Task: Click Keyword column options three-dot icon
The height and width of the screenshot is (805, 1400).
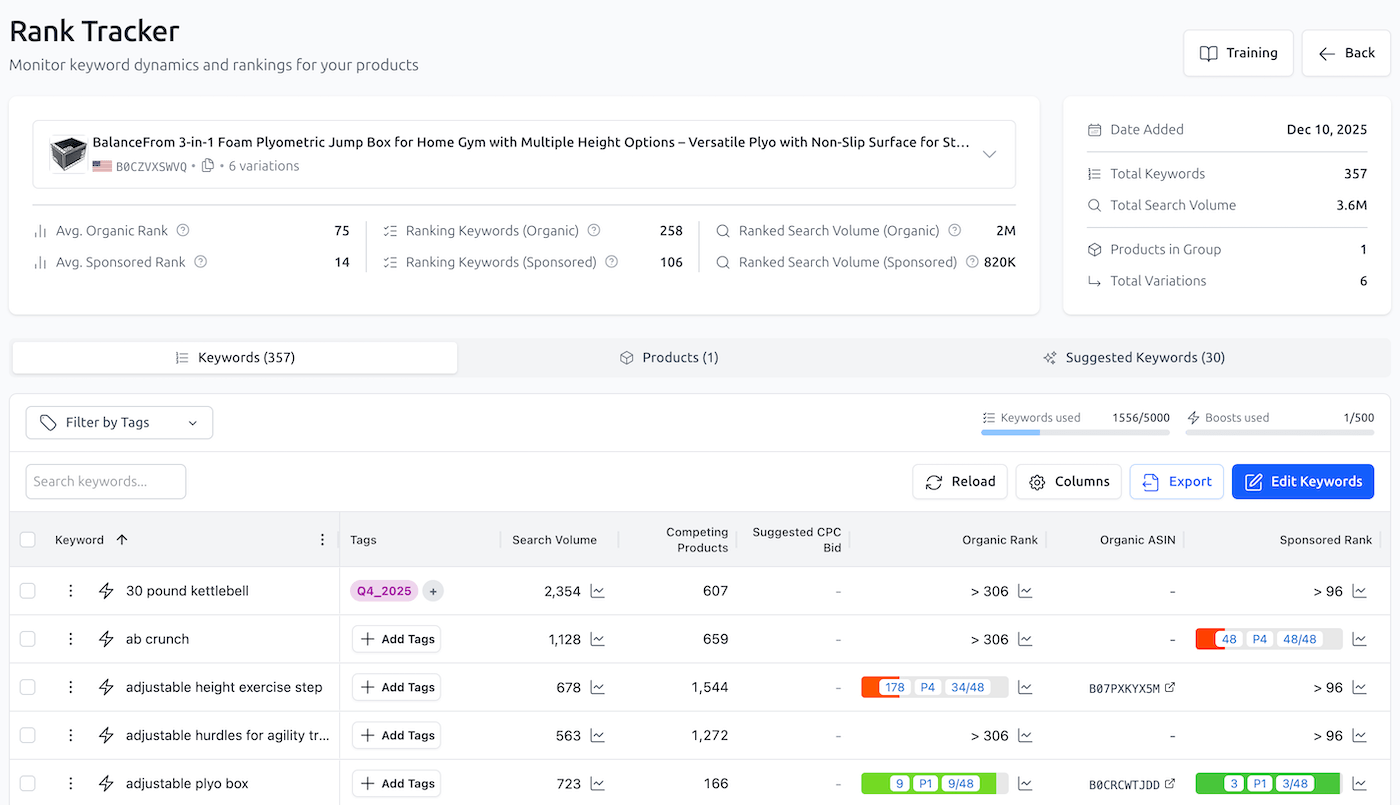Action: 322,540
